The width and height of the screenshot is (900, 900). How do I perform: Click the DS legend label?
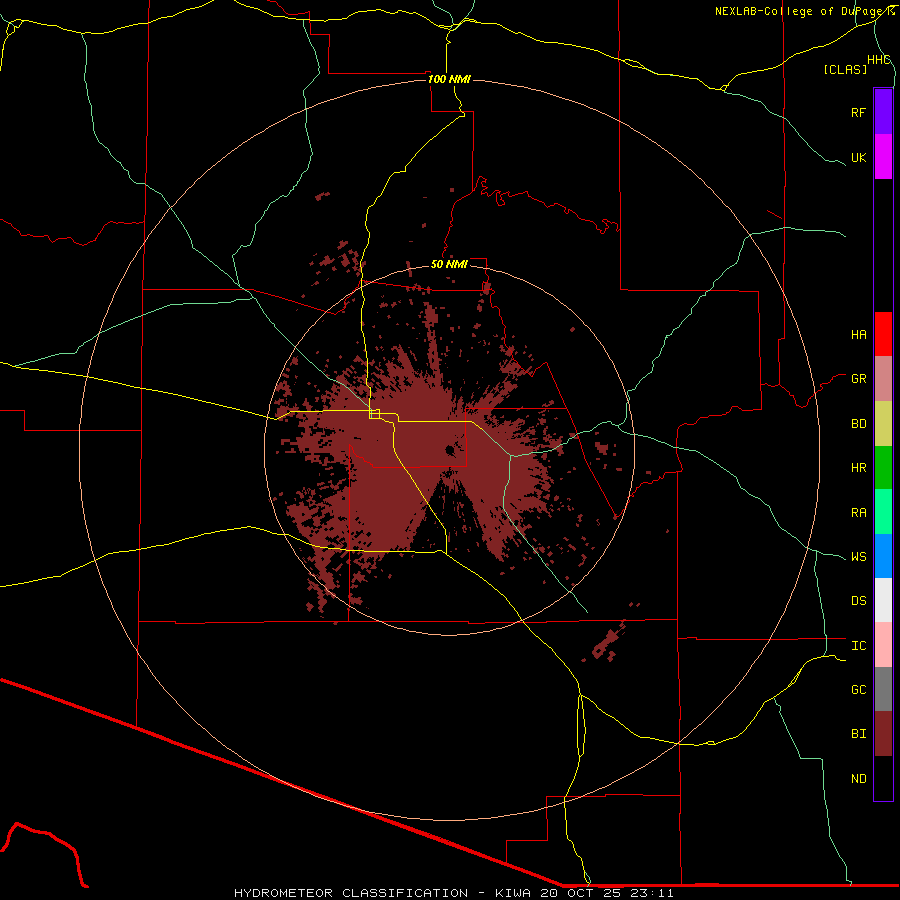click(x=858, y=601)
